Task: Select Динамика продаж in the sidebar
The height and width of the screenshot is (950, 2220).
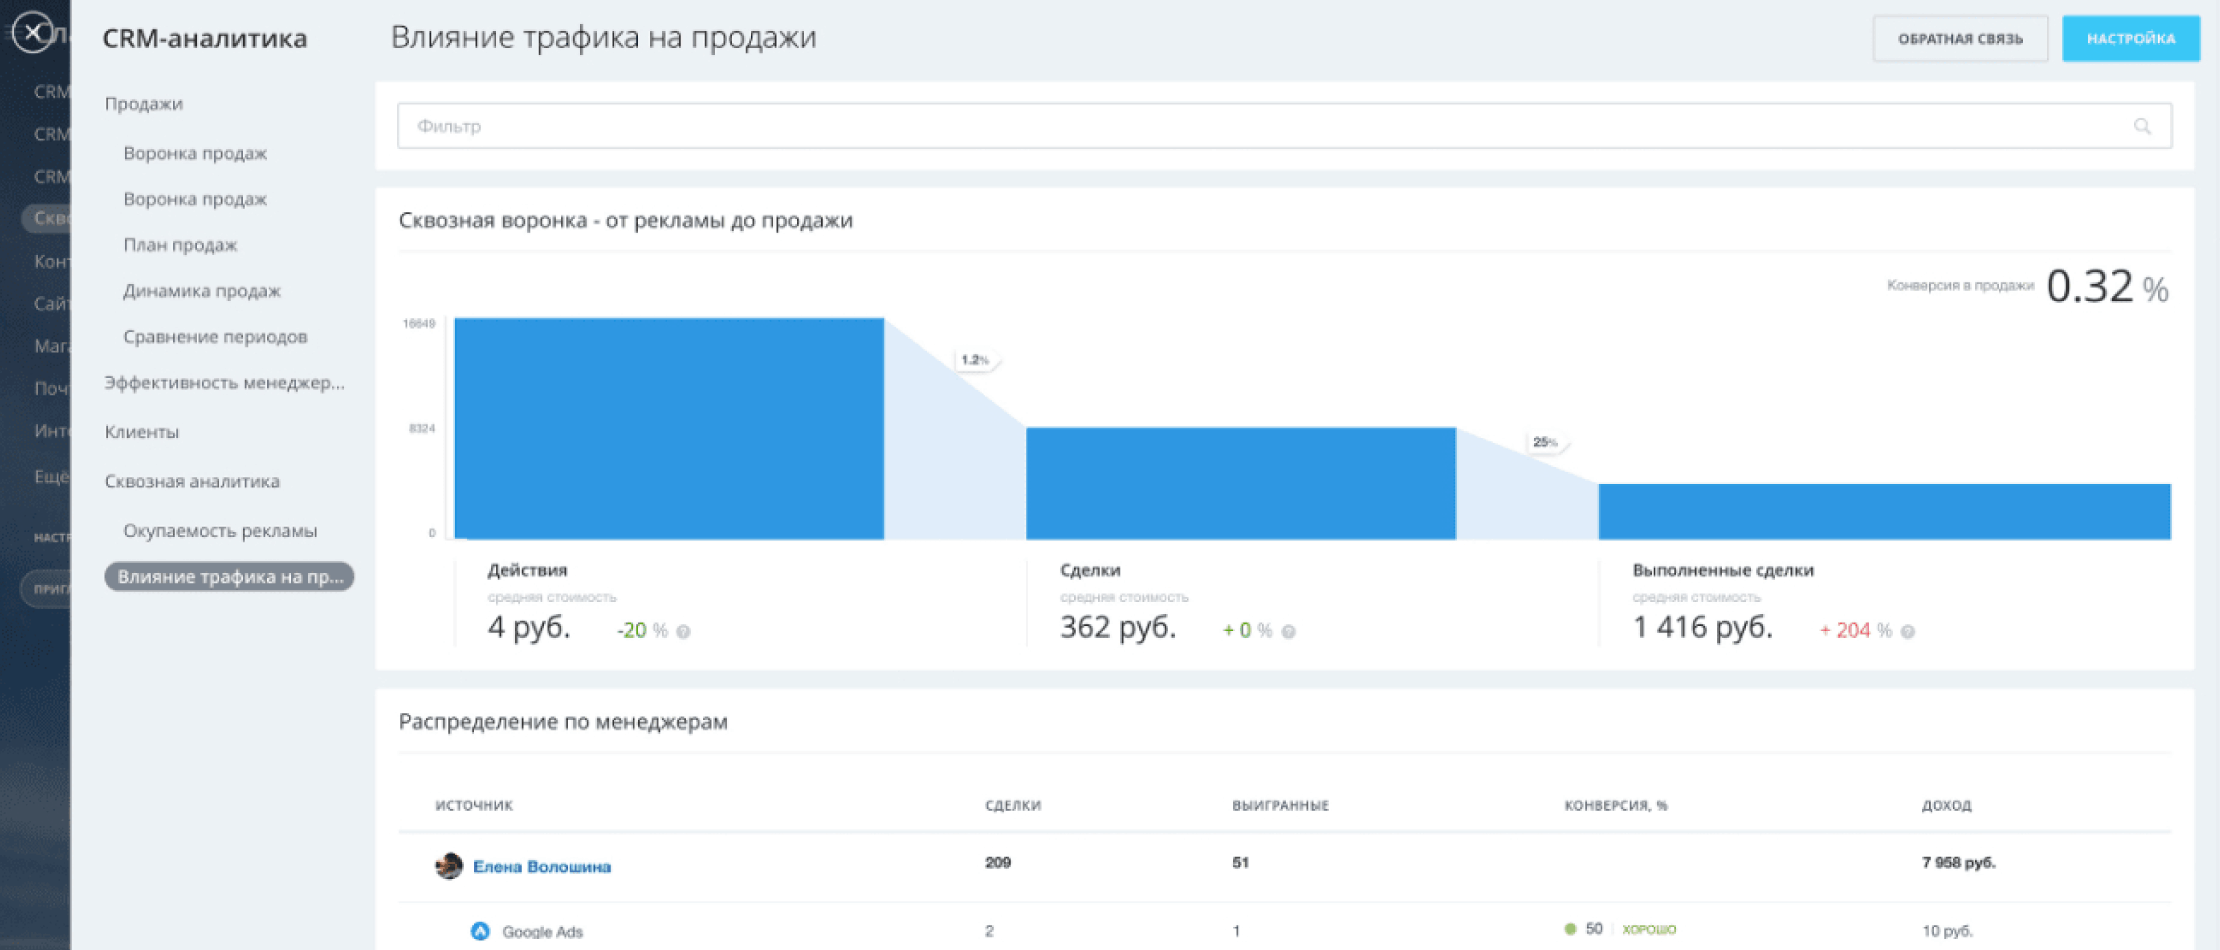Action: point(202,291)
